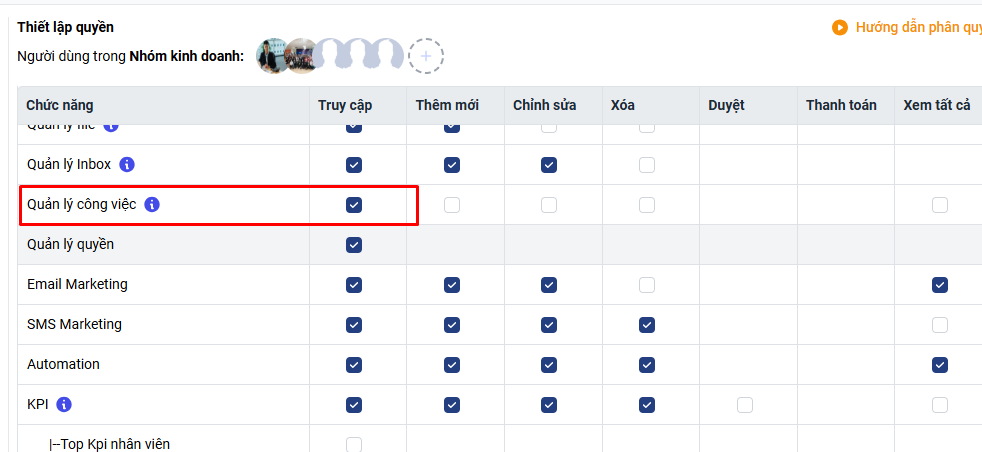Image resolution: width=982 pixels, height=452 pixels.
Task: Select the Email Marketing row label
Action: [x=77, y=284]
